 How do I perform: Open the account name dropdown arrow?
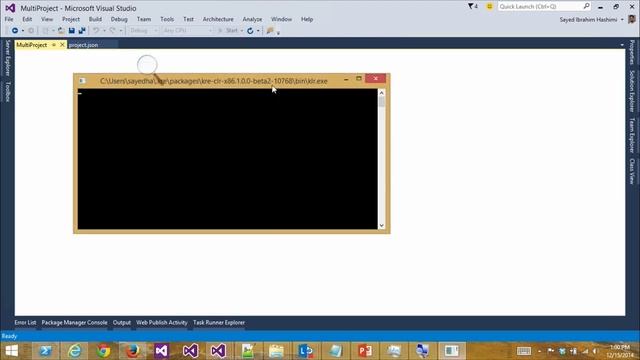(622, 20)
